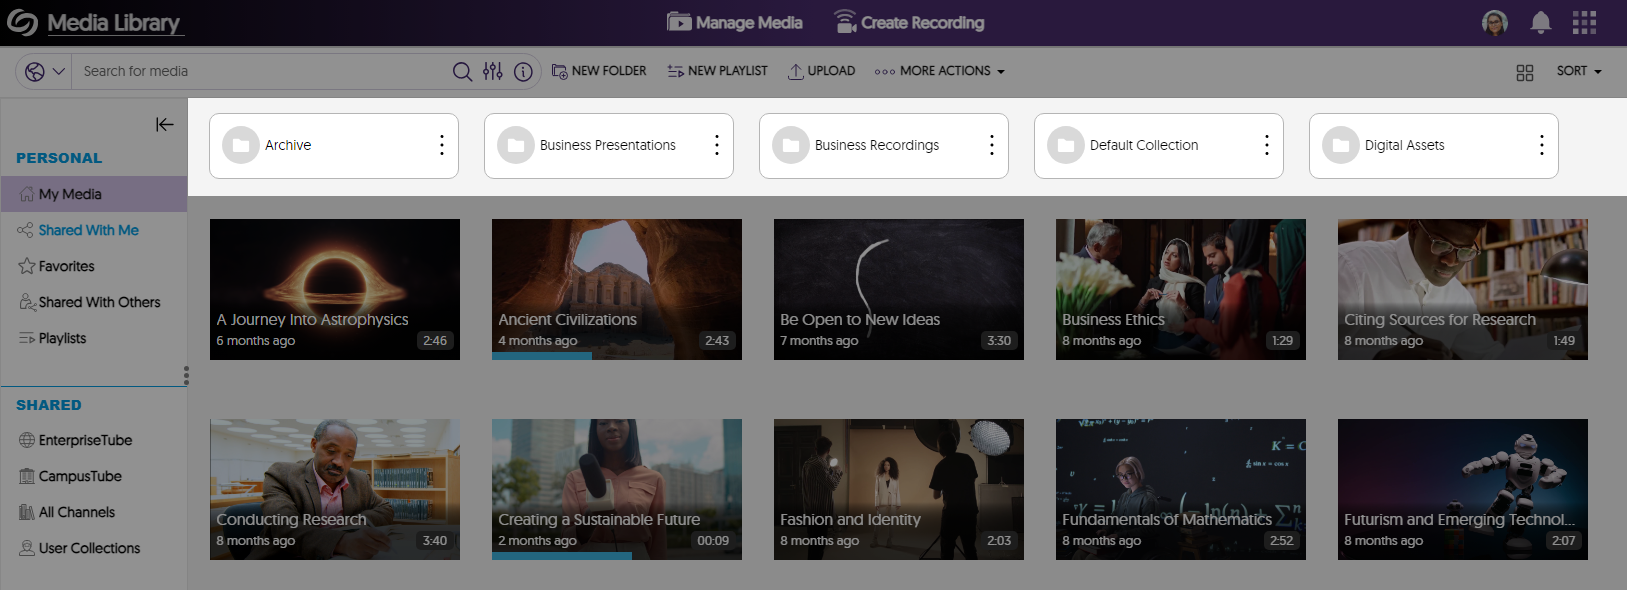The width and height of the screenshot is (1627, 590).
Task: Open the apps grid launcher
Action: point(1584,23)
